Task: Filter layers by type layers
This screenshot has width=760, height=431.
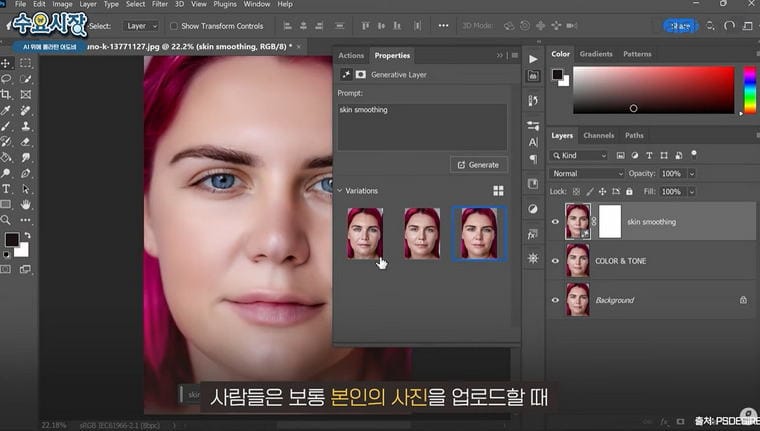Action: tap(649, 155)
